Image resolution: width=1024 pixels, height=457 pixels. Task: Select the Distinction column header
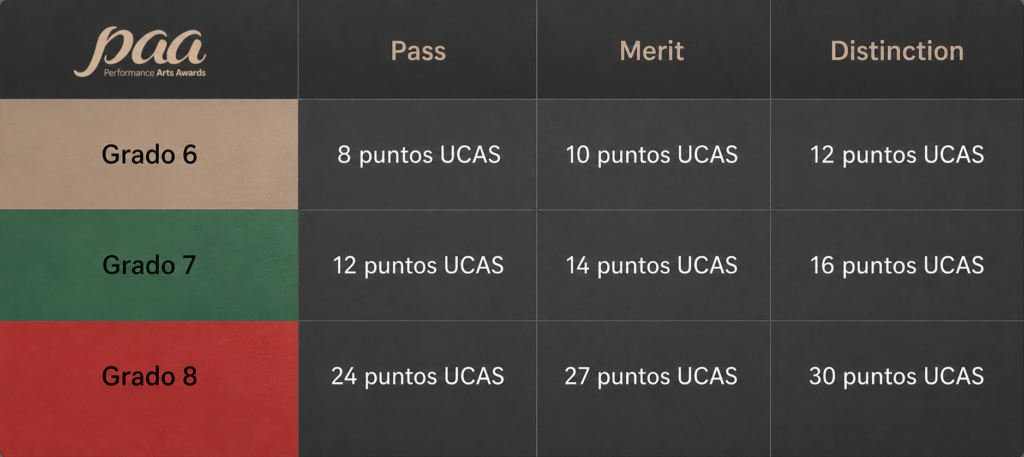click(897, 51)
